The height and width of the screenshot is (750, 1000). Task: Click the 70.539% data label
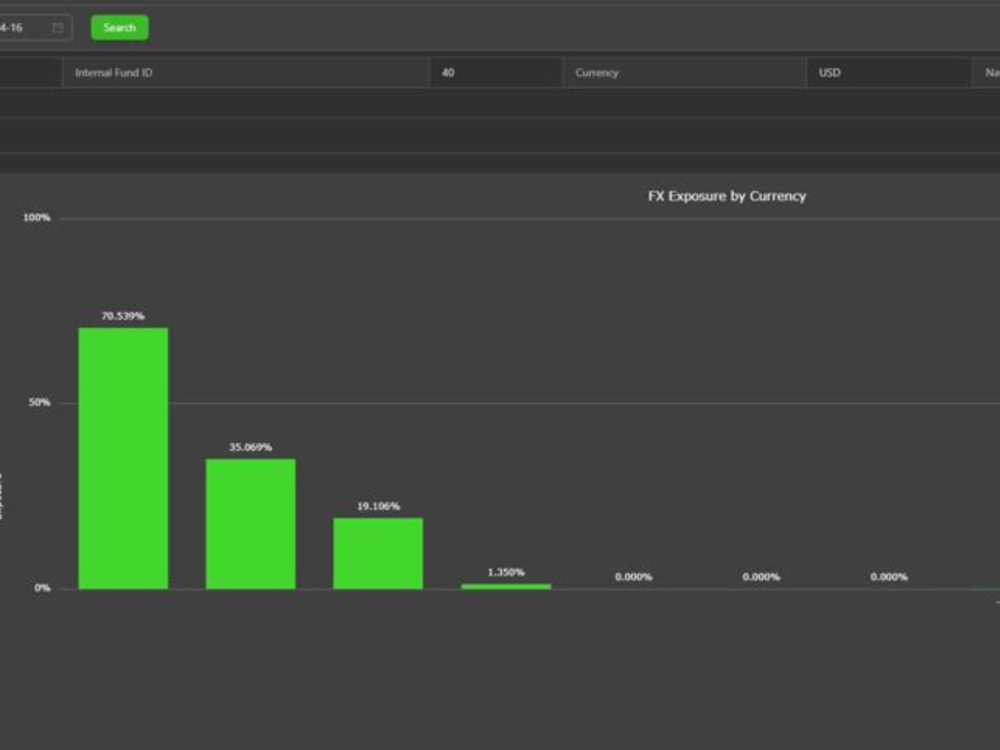coord(123,316)
